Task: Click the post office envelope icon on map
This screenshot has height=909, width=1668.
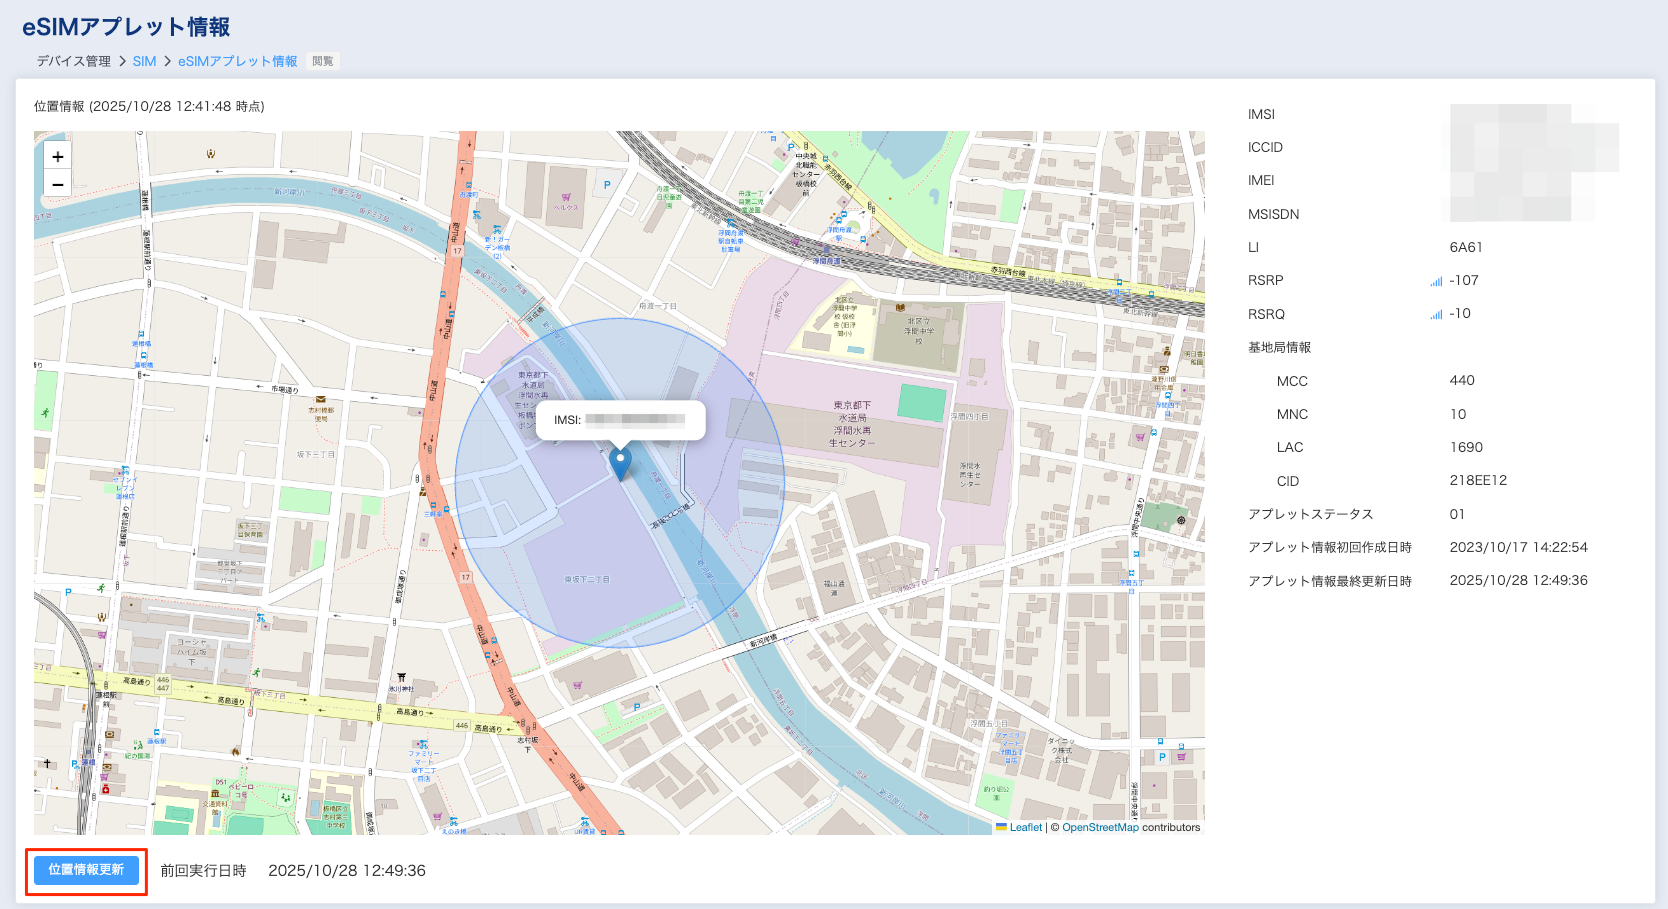Action: click(320, 399)
